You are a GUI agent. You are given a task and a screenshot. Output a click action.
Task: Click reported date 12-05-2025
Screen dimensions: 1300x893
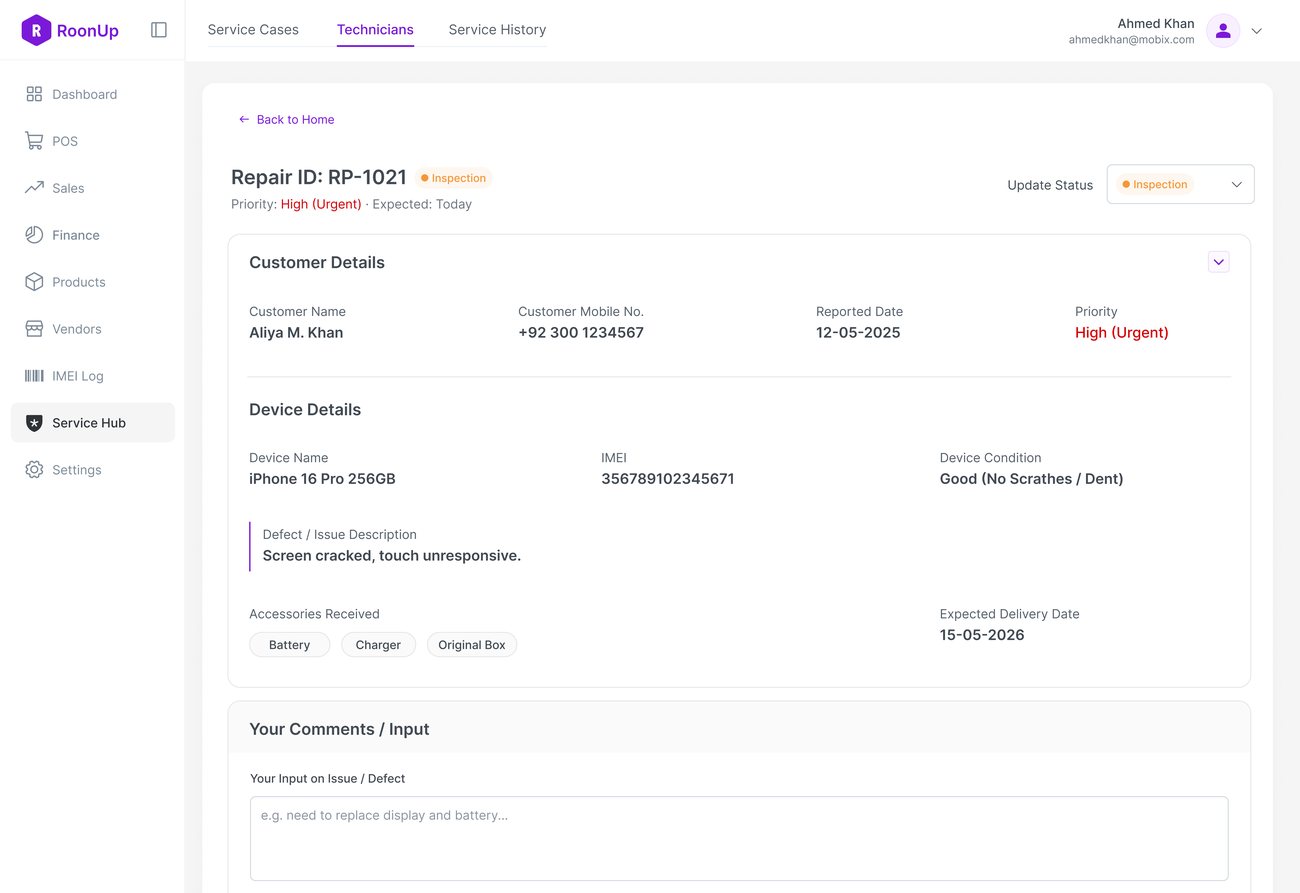(858, 333)
